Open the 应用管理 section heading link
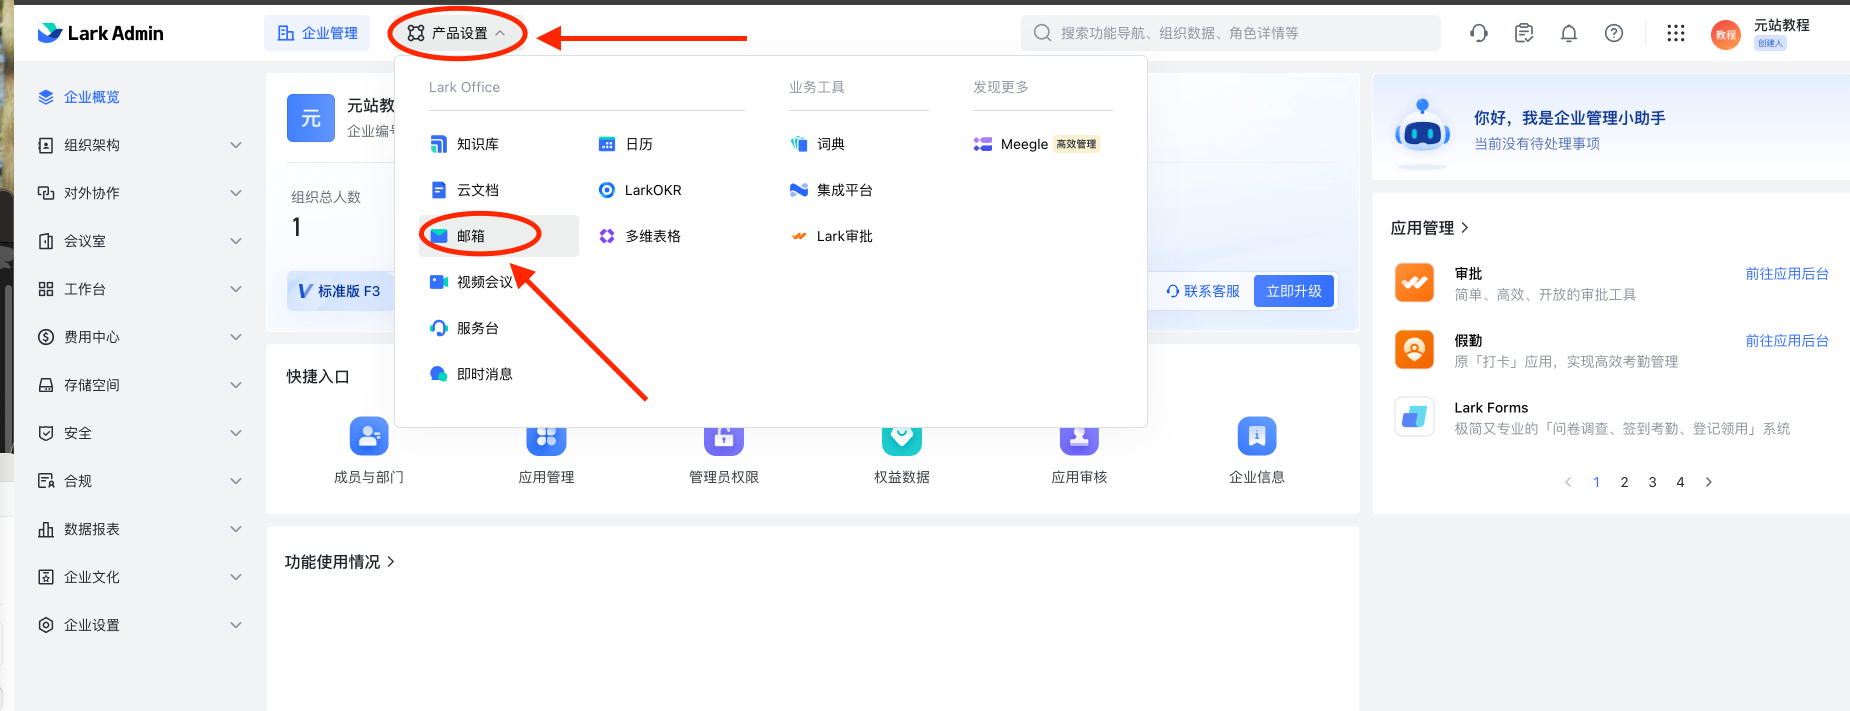The image size is (1850, 711). pos(1430,228)
